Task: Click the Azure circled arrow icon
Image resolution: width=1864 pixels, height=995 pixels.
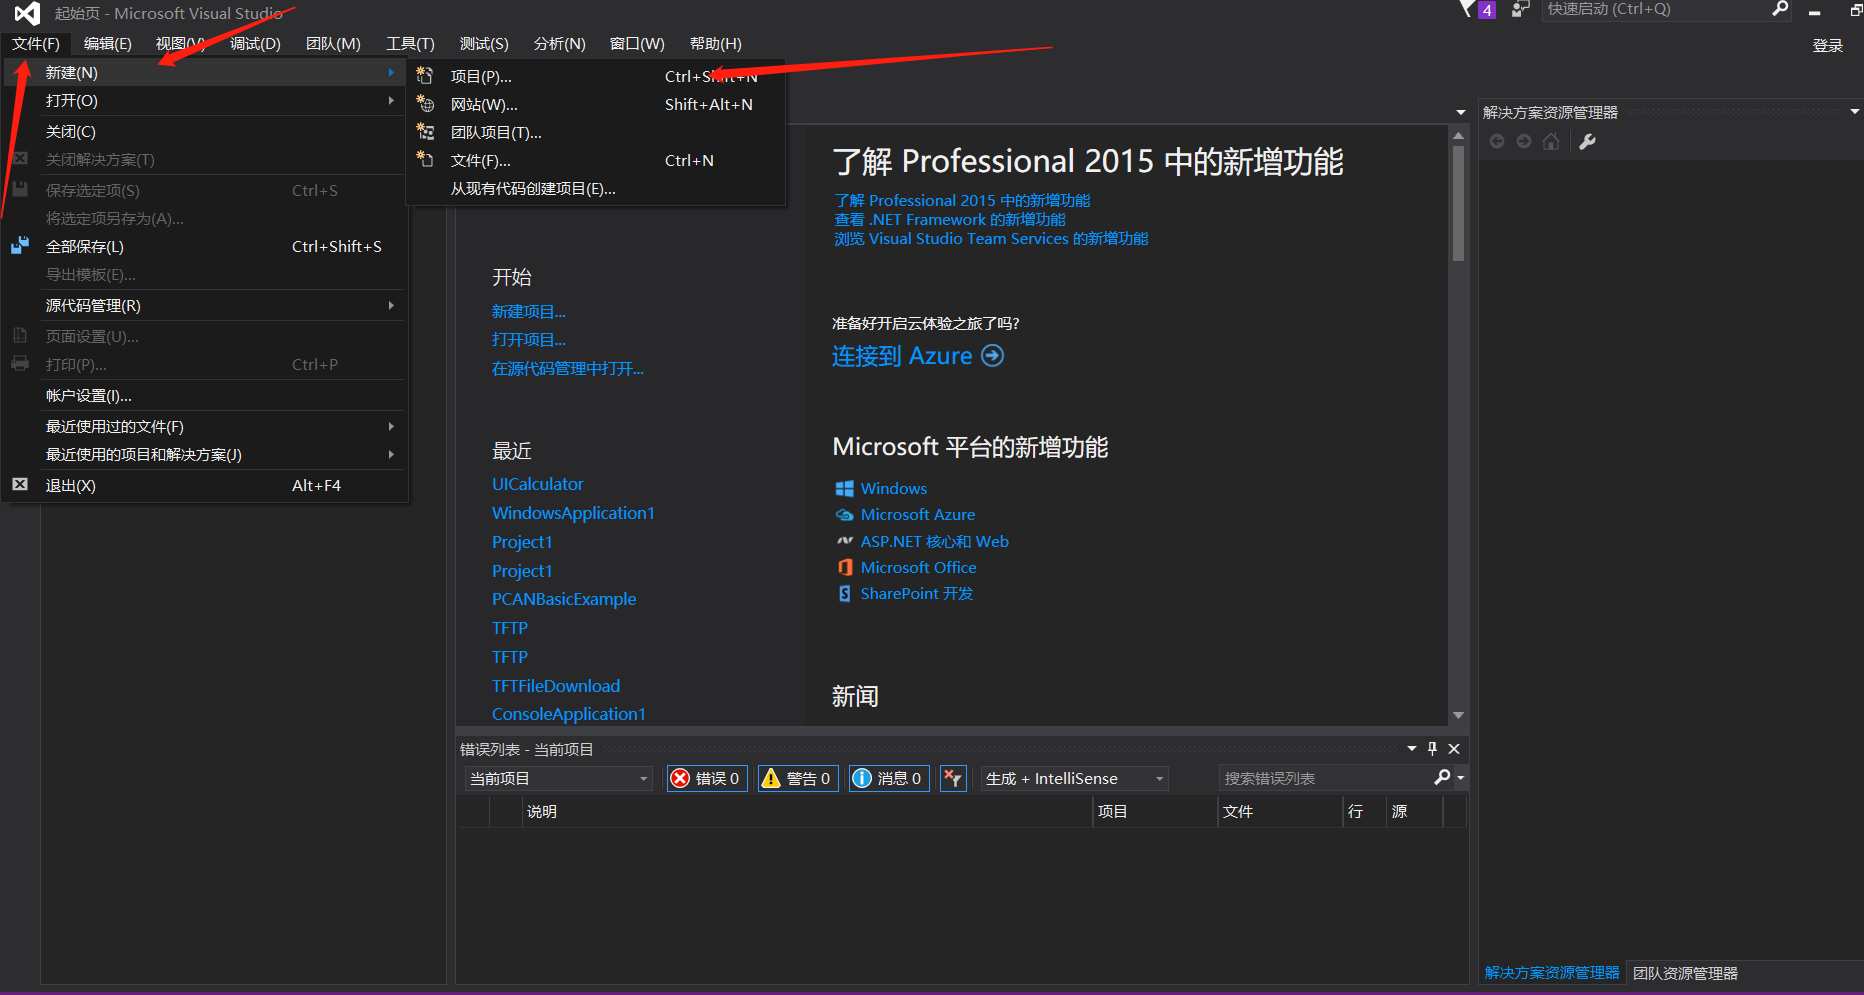Action: tap(992, 356)
